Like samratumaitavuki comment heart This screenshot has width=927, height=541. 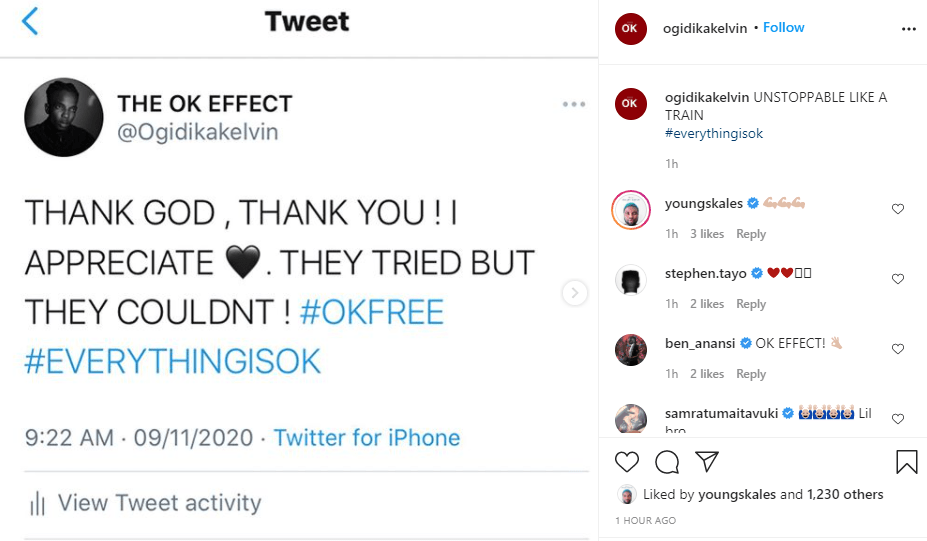coord(897,419)
